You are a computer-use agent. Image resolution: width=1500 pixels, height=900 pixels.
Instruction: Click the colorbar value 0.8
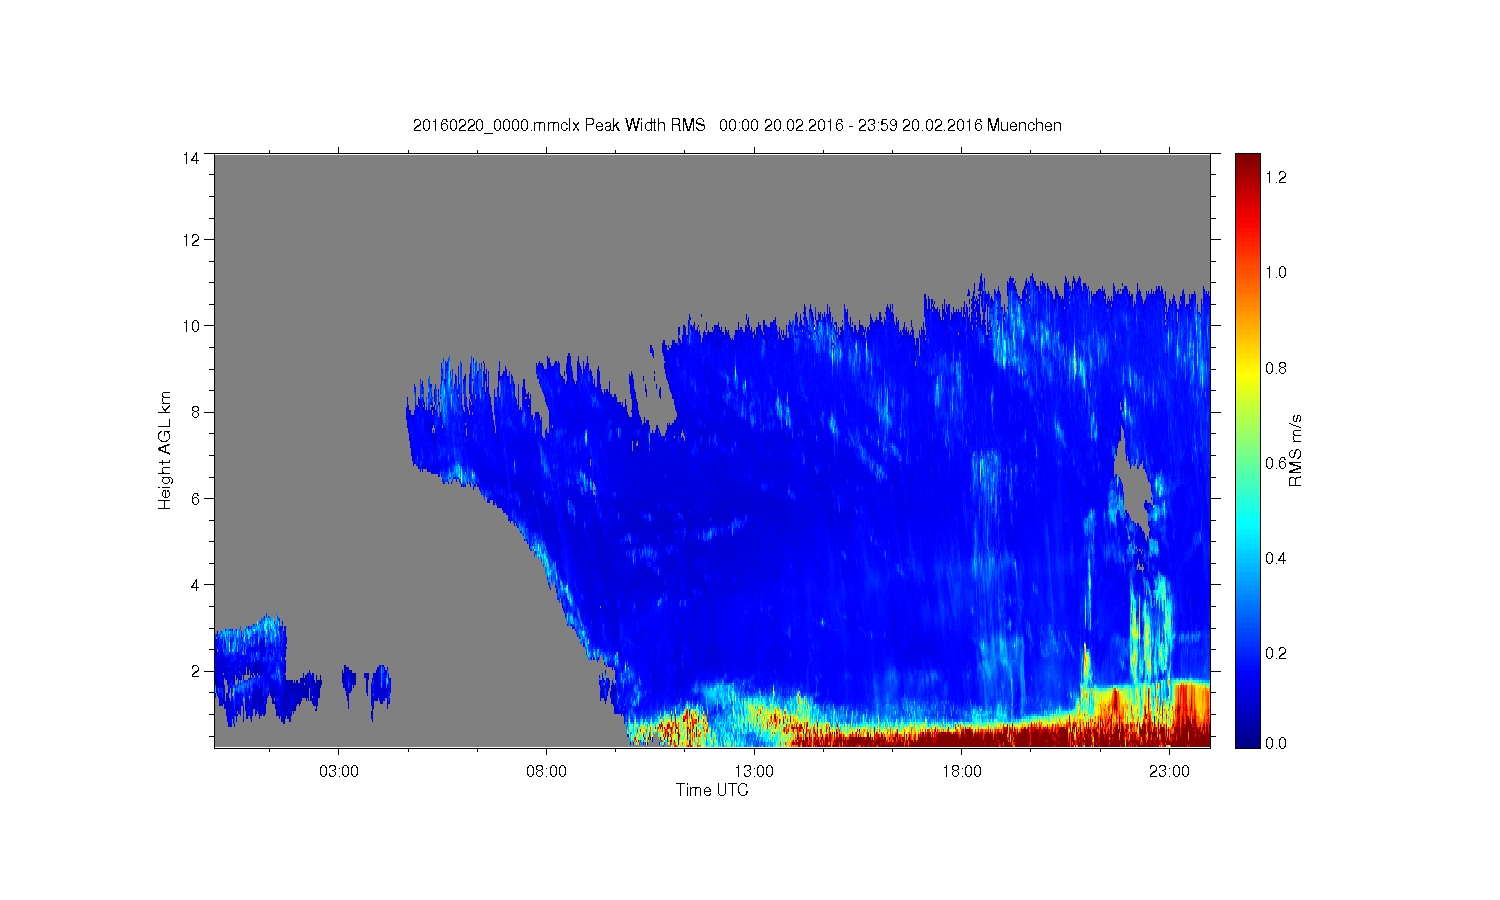pyautogui.click(x=1276, y=368)
